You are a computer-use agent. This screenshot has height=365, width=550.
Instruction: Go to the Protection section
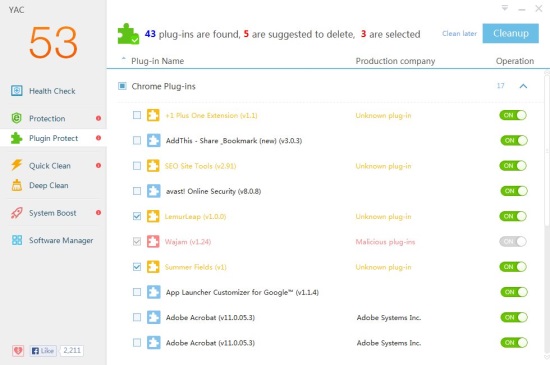point(47,119)
